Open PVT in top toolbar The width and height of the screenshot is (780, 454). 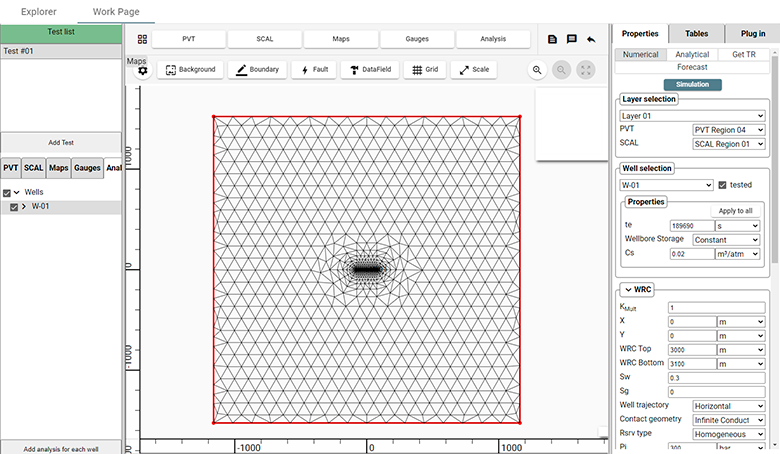[x=189, y=39]
